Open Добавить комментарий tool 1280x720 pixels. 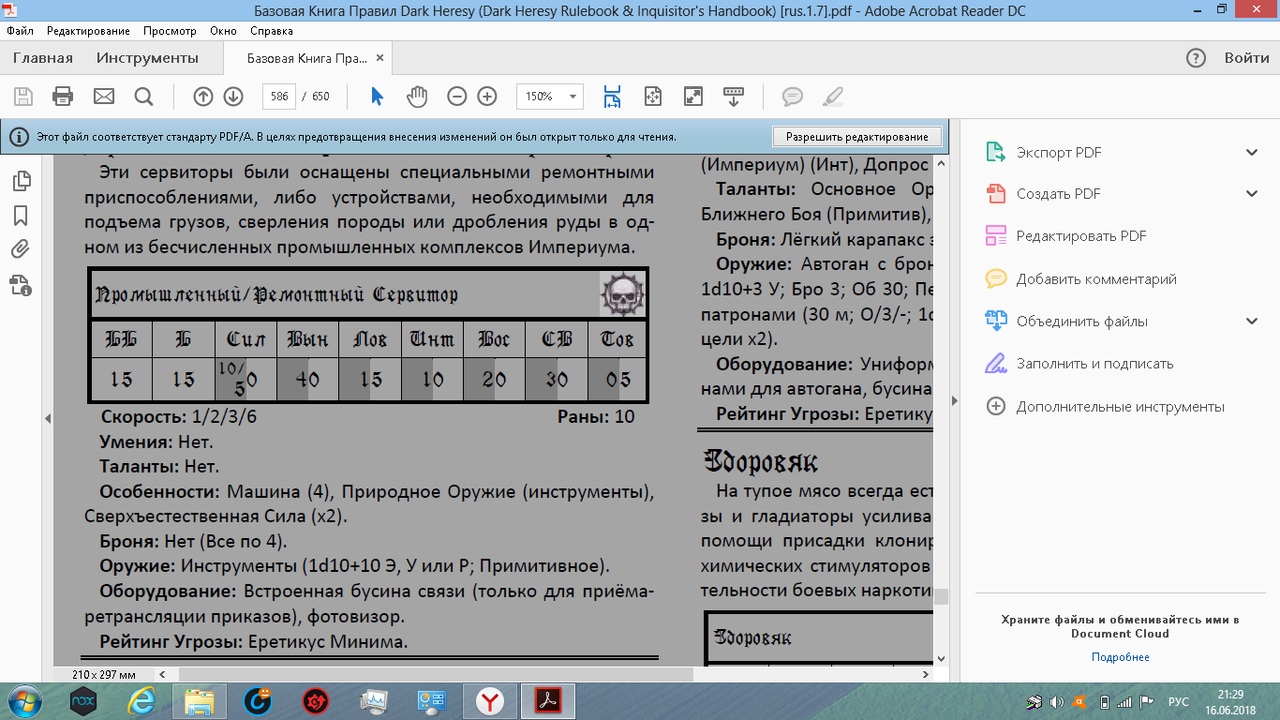pos(1096,279)
